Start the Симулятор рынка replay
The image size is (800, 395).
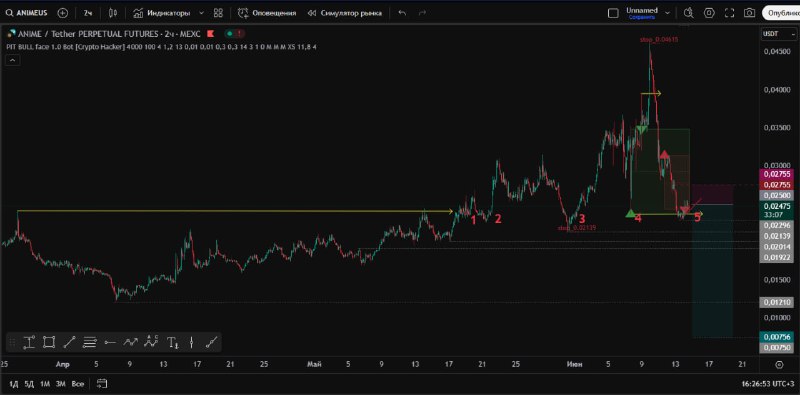[345, 13]
